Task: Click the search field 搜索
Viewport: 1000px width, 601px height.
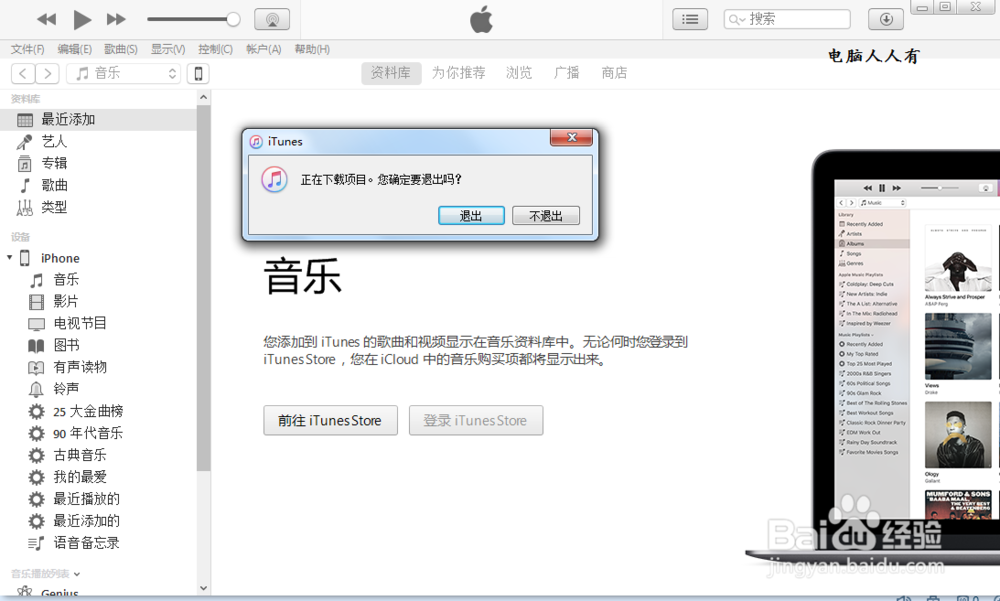Action: [787, 20]
